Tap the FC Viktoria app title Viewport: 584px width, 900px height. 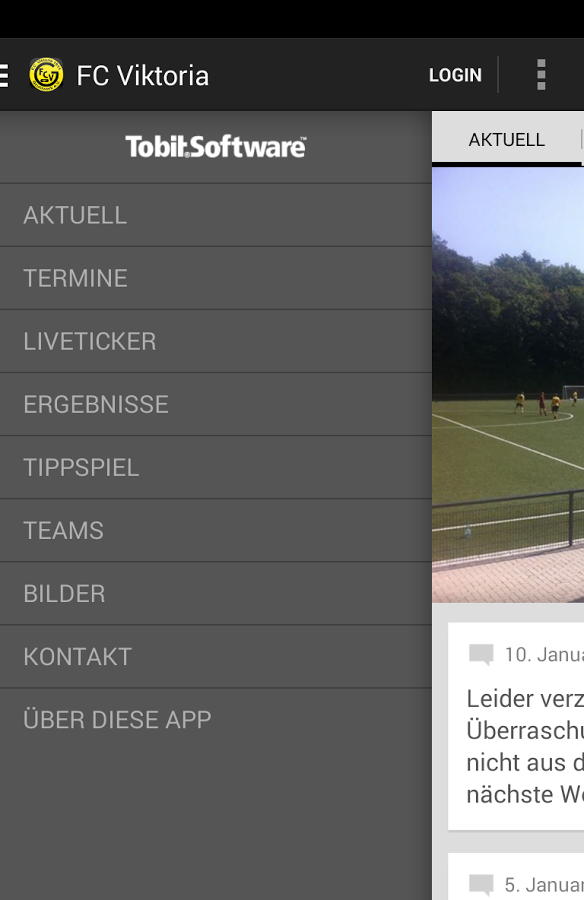click(142, 76)
